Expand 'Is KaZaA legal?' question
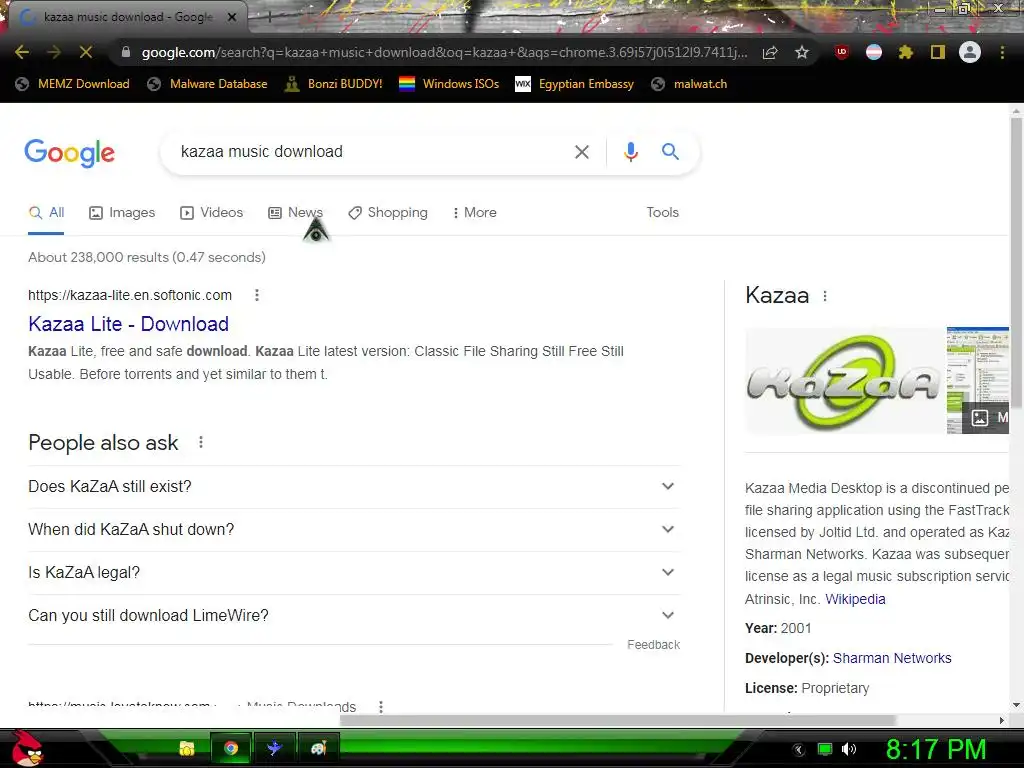 [354, 573]
